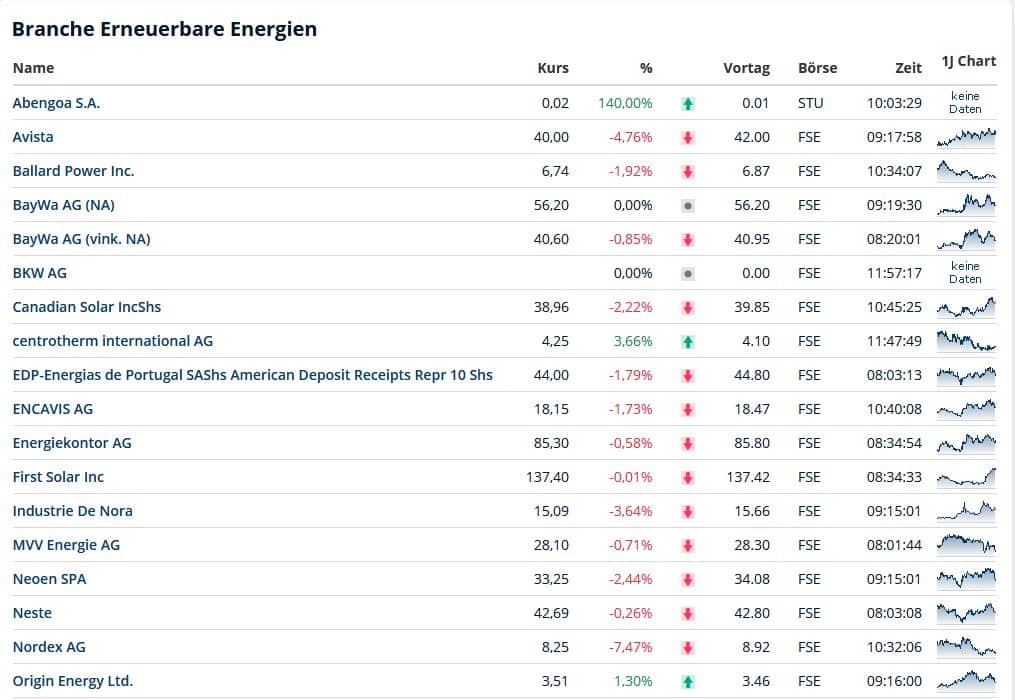The height and width of the screenshot is (700, 1015).
Task: Click the 1J Chart column header
Action: tap(968, 62)
